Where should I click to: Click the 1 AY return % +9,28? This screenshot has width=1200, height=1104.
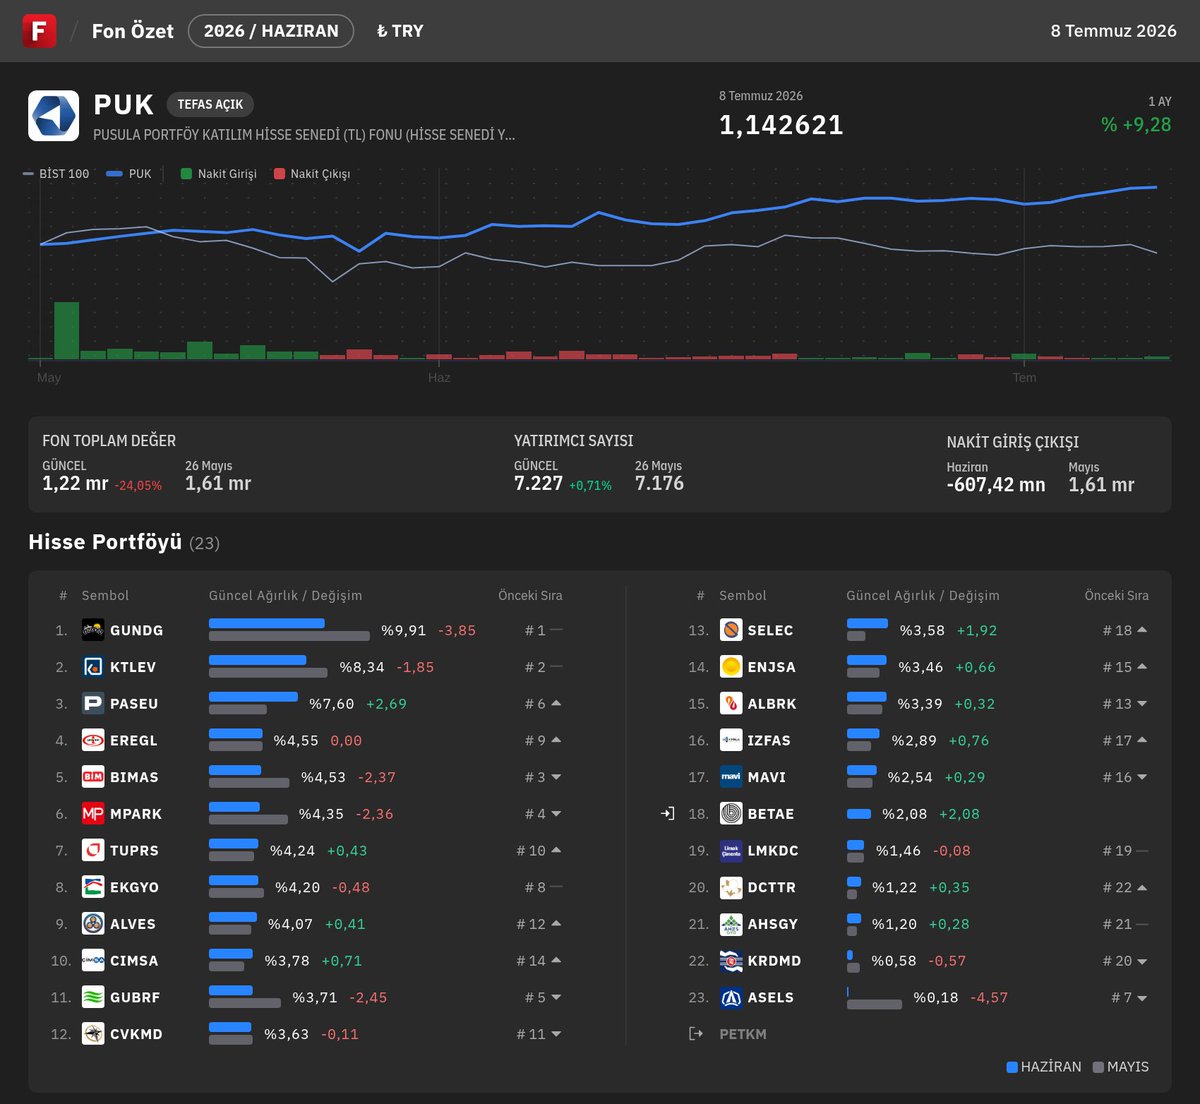click(1136, 125)
